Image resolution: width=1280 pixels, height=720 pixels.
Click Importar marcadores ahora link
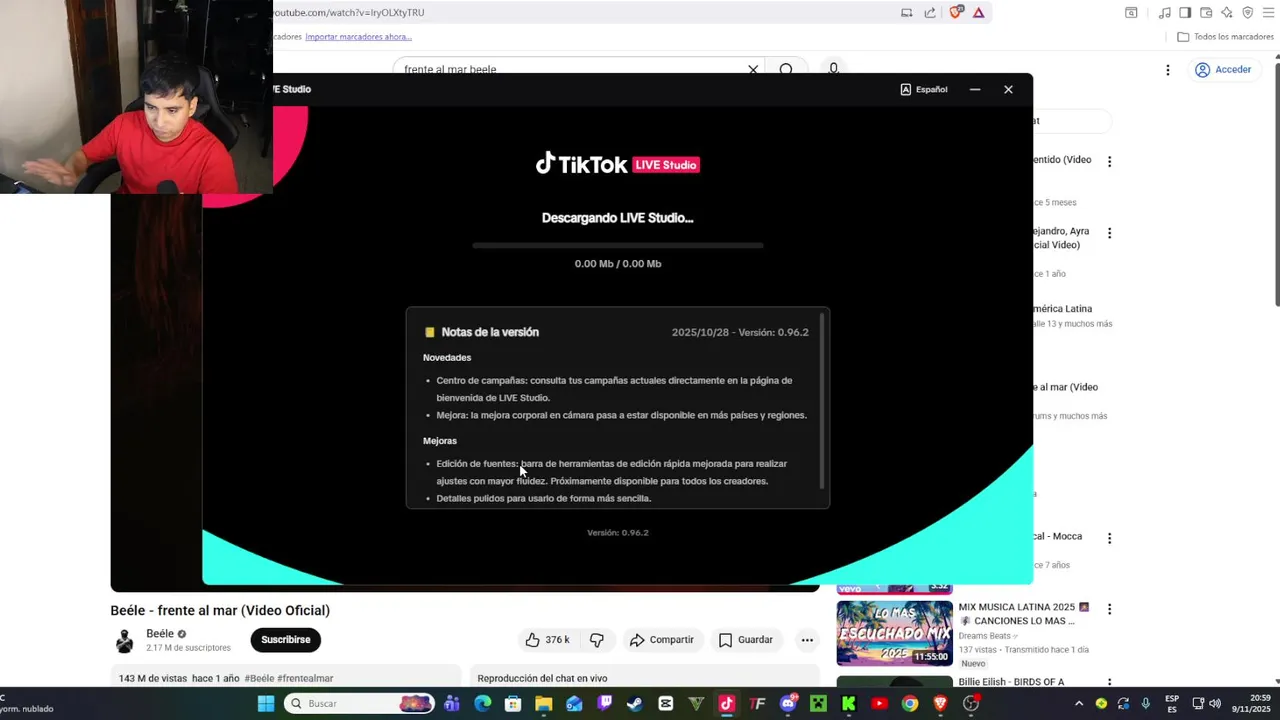(358, 37)
